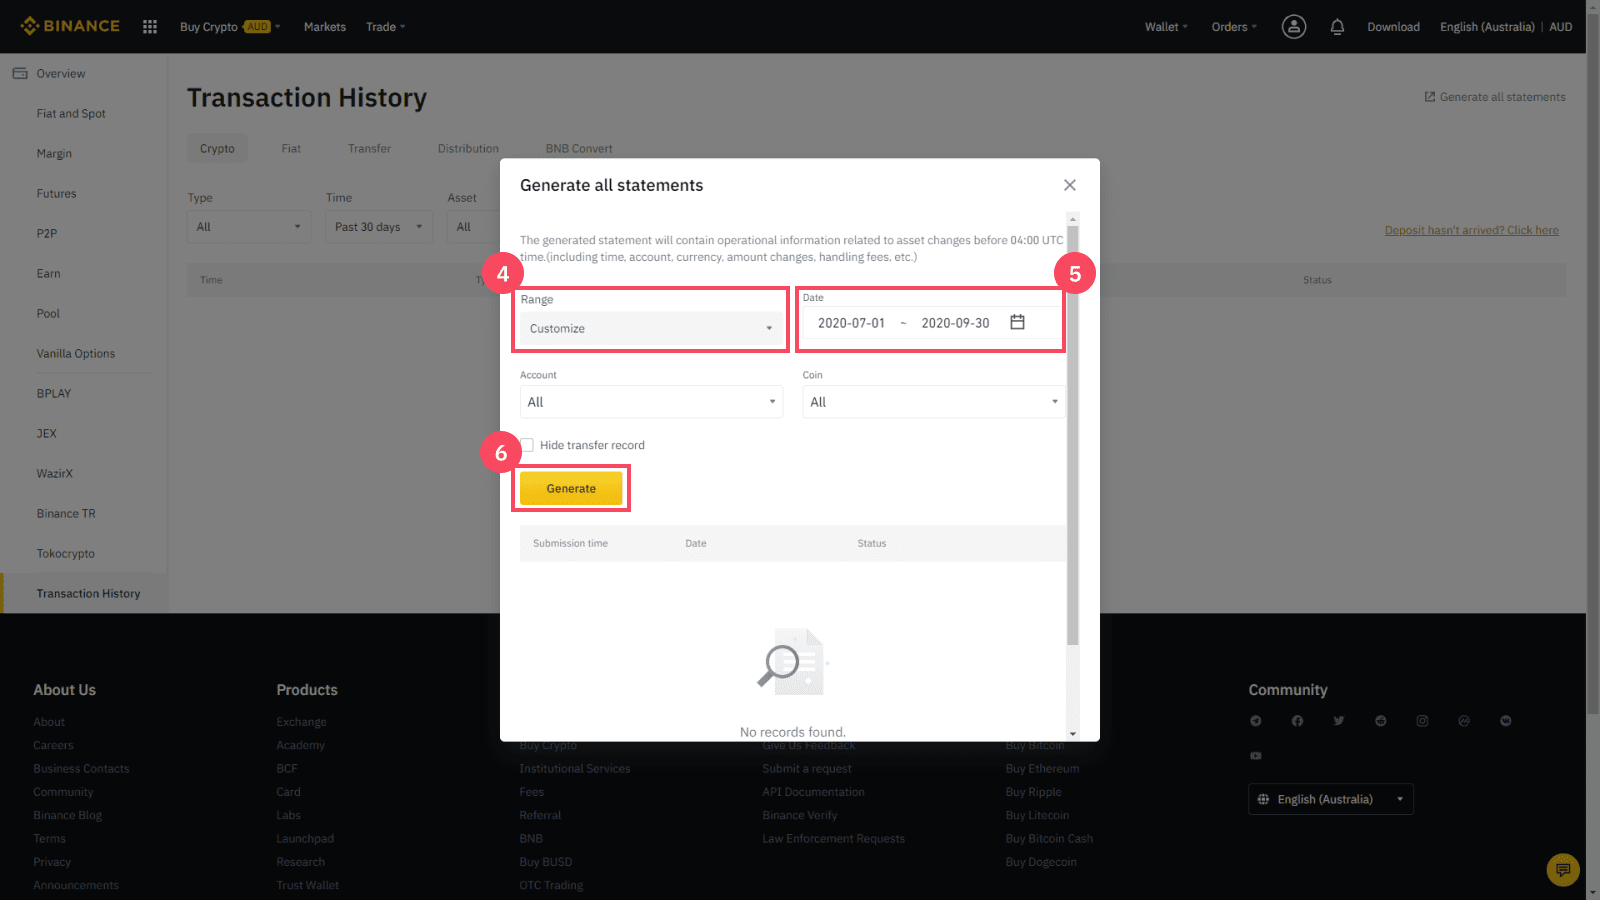Switch to the Fiat tab
Image resolution: width=1600 pixels, height=900 pixels.
click(x=291, y=148)
